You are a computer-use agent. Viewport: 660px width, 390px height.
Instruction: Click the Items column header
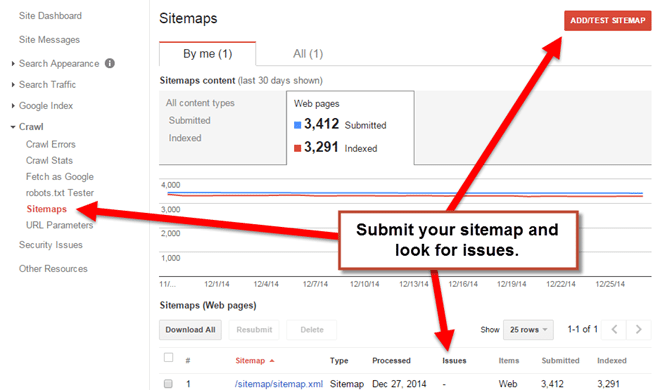click(508, 361)
